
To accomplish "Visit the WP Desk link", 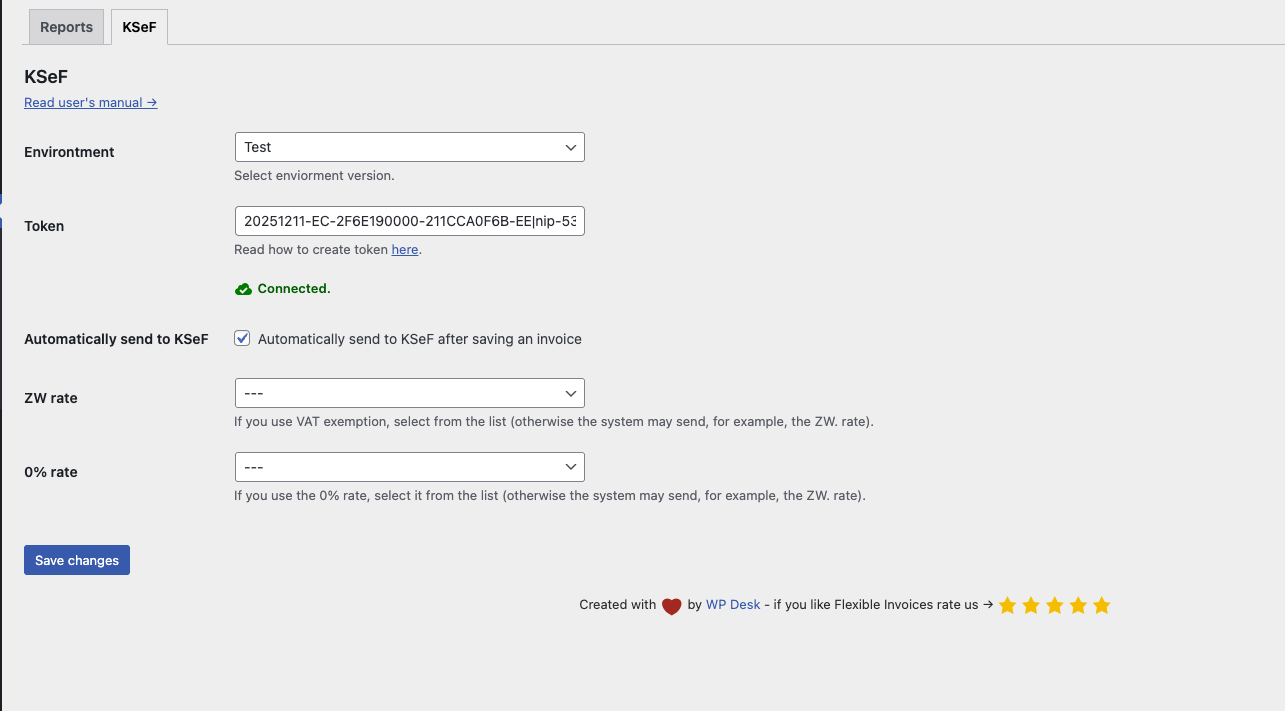I will (x=733, y=605).
